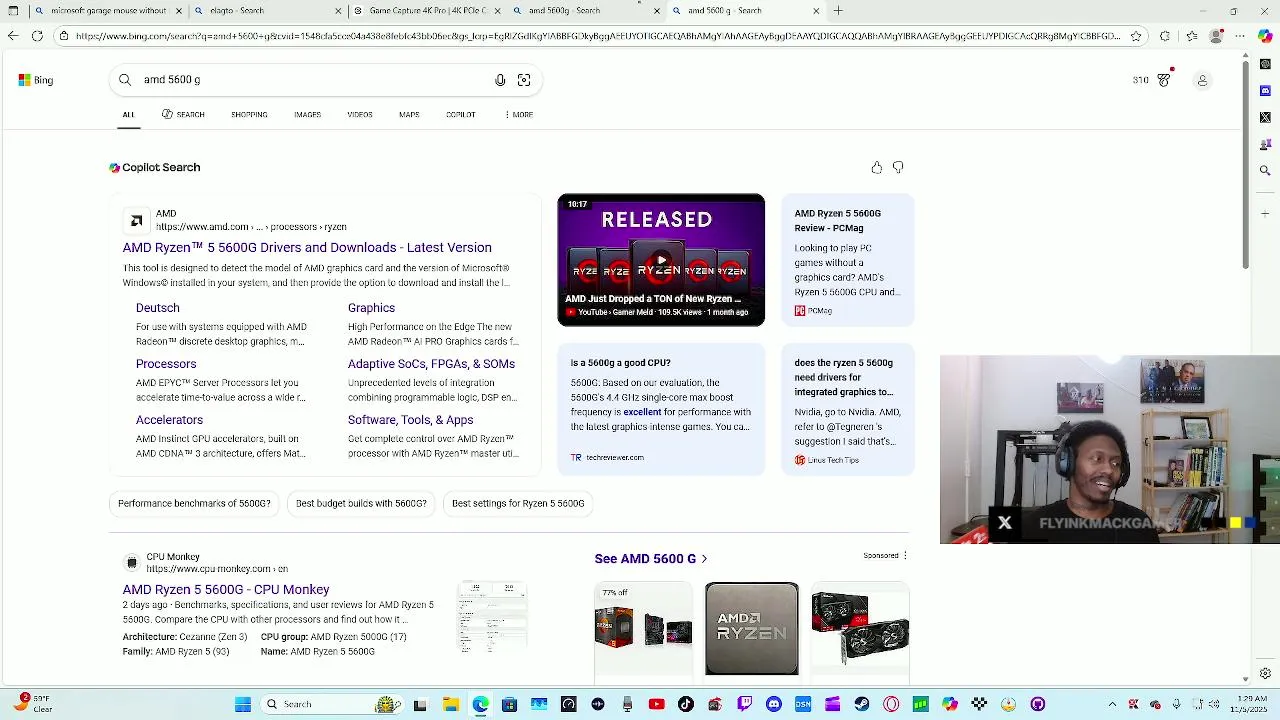Expand 'See AMD 5600 G' chevron link
The image size is (1280, 720).
(x=651, y=559)
